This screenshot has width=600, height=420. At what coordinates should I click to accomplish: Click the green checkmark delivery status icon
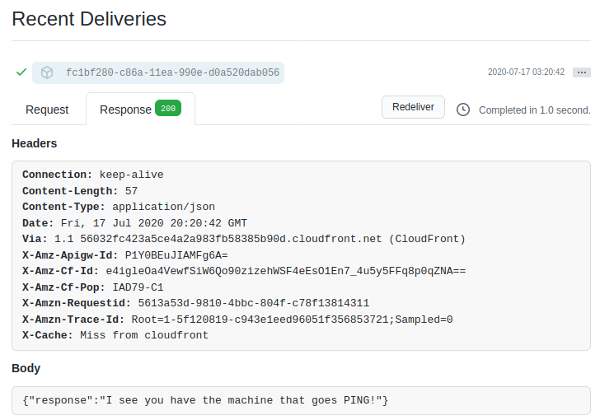tap(21, 72)
